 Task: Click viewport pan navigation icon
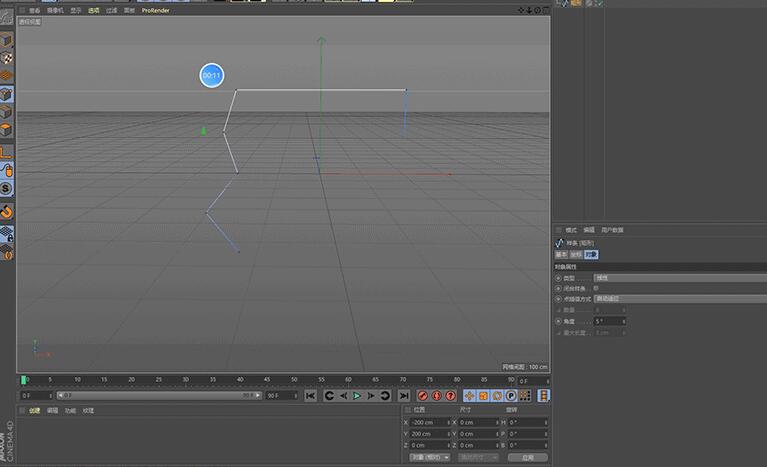pyautogui.click(x=521, y=10)
